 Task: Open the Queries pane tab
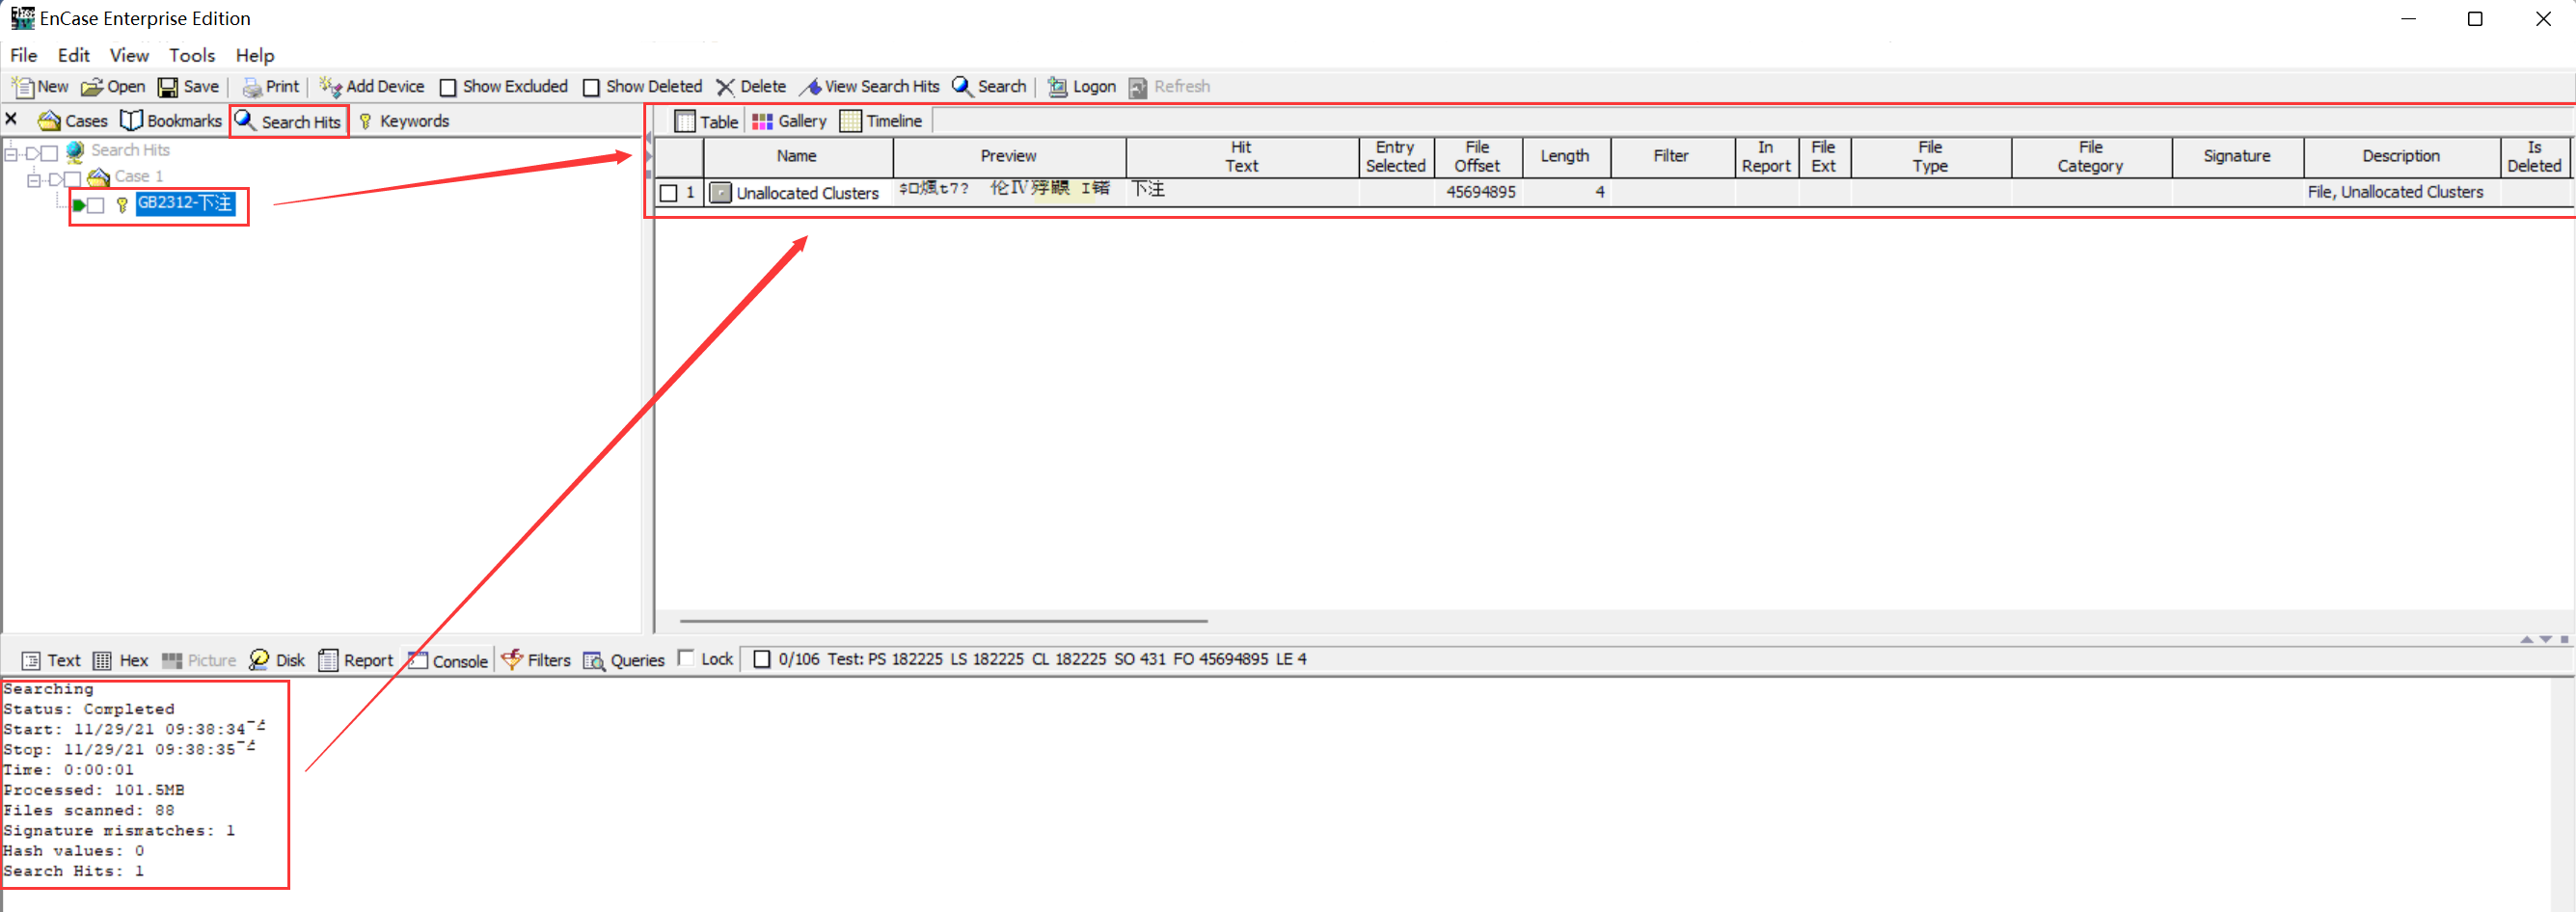coord(624,660)
